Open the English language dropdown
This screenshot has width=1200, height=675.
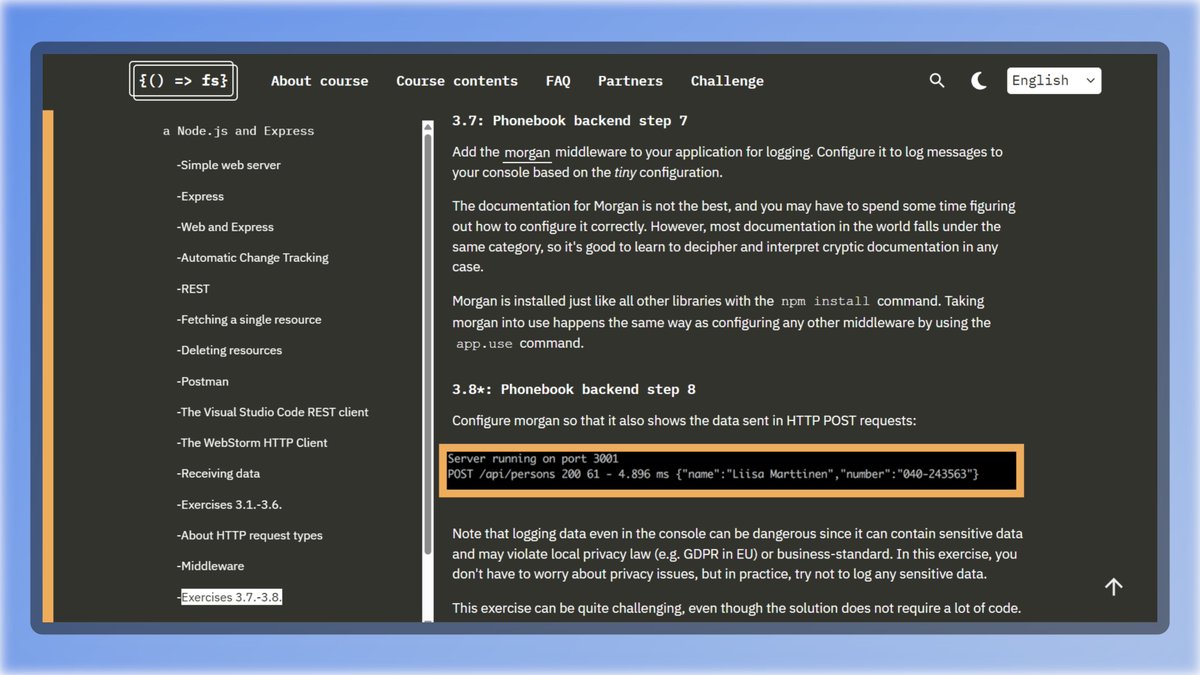point(1054,80)
